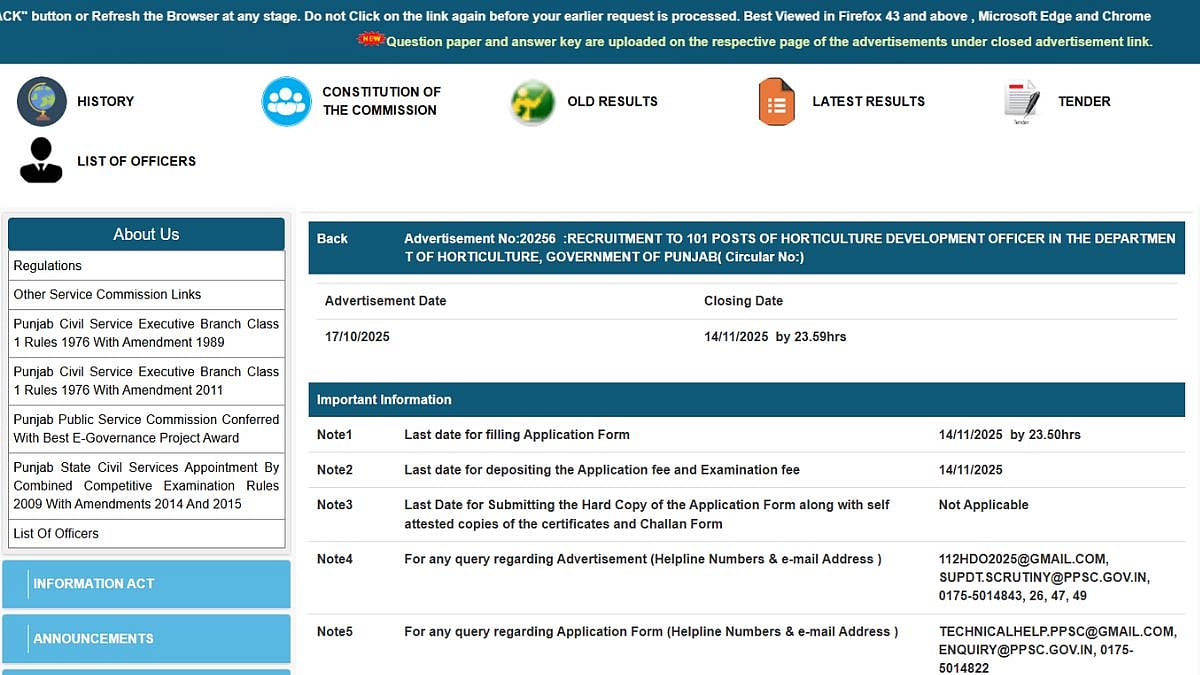
Task: Open Other Service Commission Links
Action: [107, 295]
